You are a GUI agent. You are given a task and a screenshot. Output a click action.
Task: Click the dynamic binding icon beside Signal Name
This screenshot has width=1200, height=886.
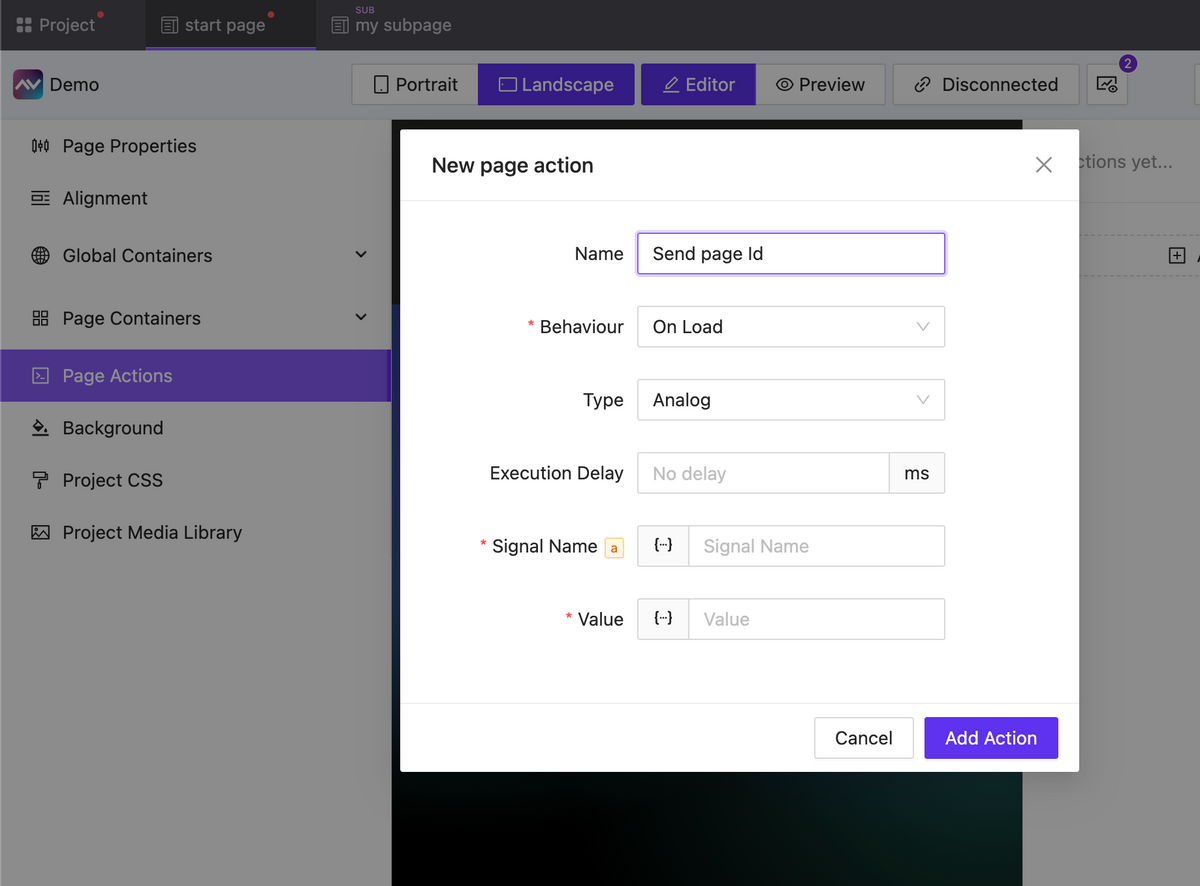(663, 545)
